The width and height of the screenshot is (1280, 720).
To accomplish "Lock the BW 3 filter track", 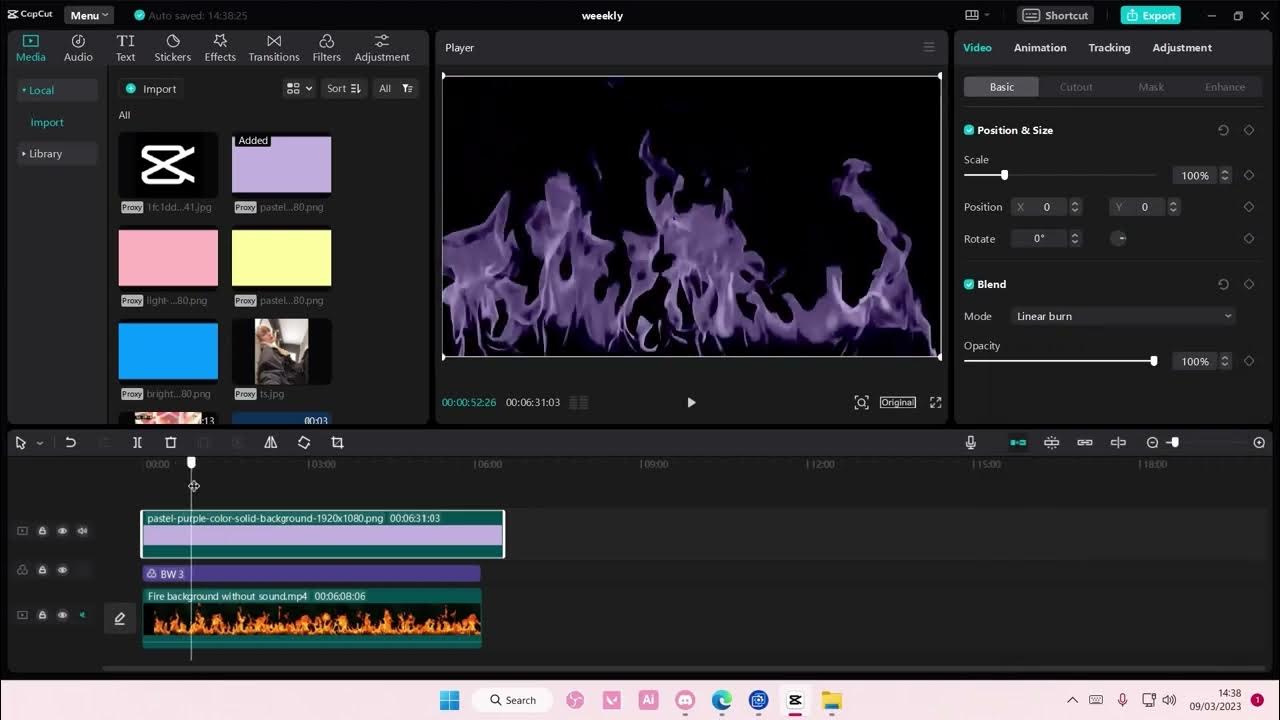I will point(42,570).
